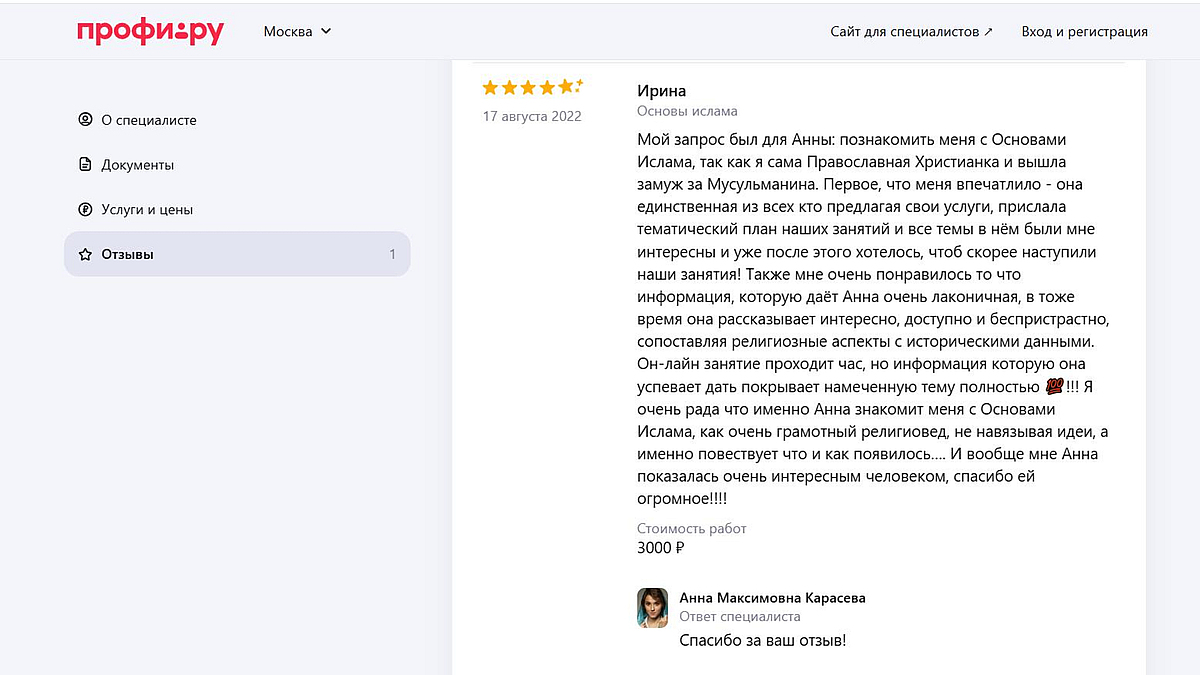Open the Москва city dropdown
This screenshot has height=675, width=1200.
click(288, 31)
